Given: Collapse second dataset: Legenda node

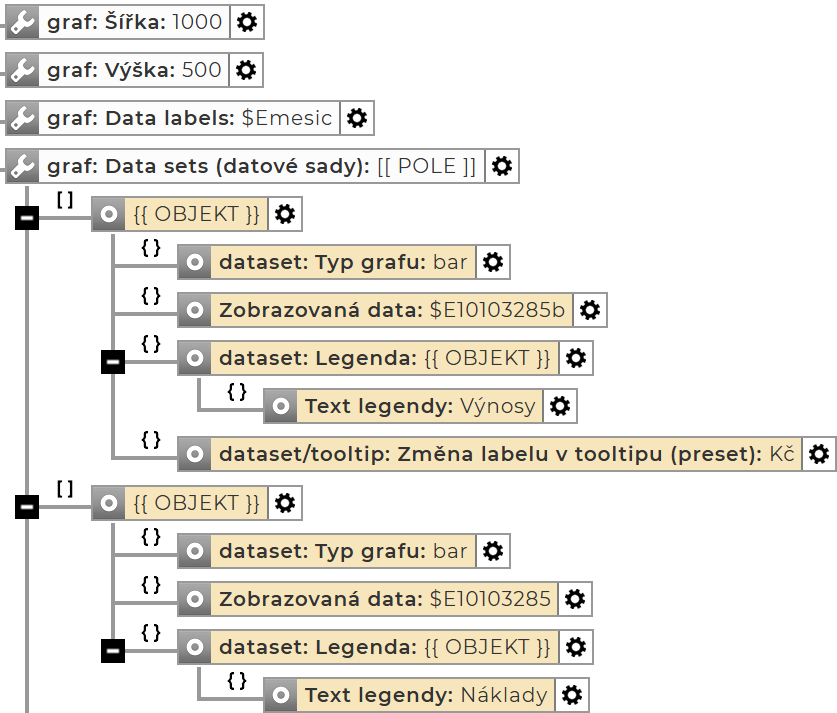Looking at the screenshot, I should click(113, 651).
